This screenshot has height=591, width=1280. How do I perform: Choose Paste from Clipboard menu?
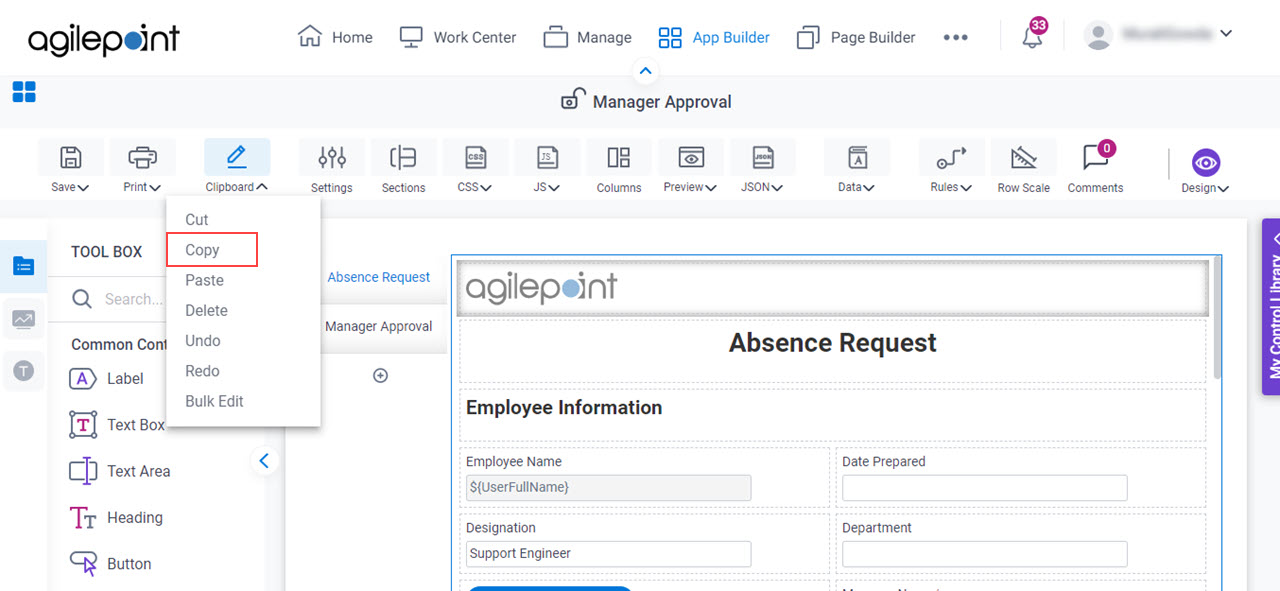pyautogui.click(x=204, y=280)
